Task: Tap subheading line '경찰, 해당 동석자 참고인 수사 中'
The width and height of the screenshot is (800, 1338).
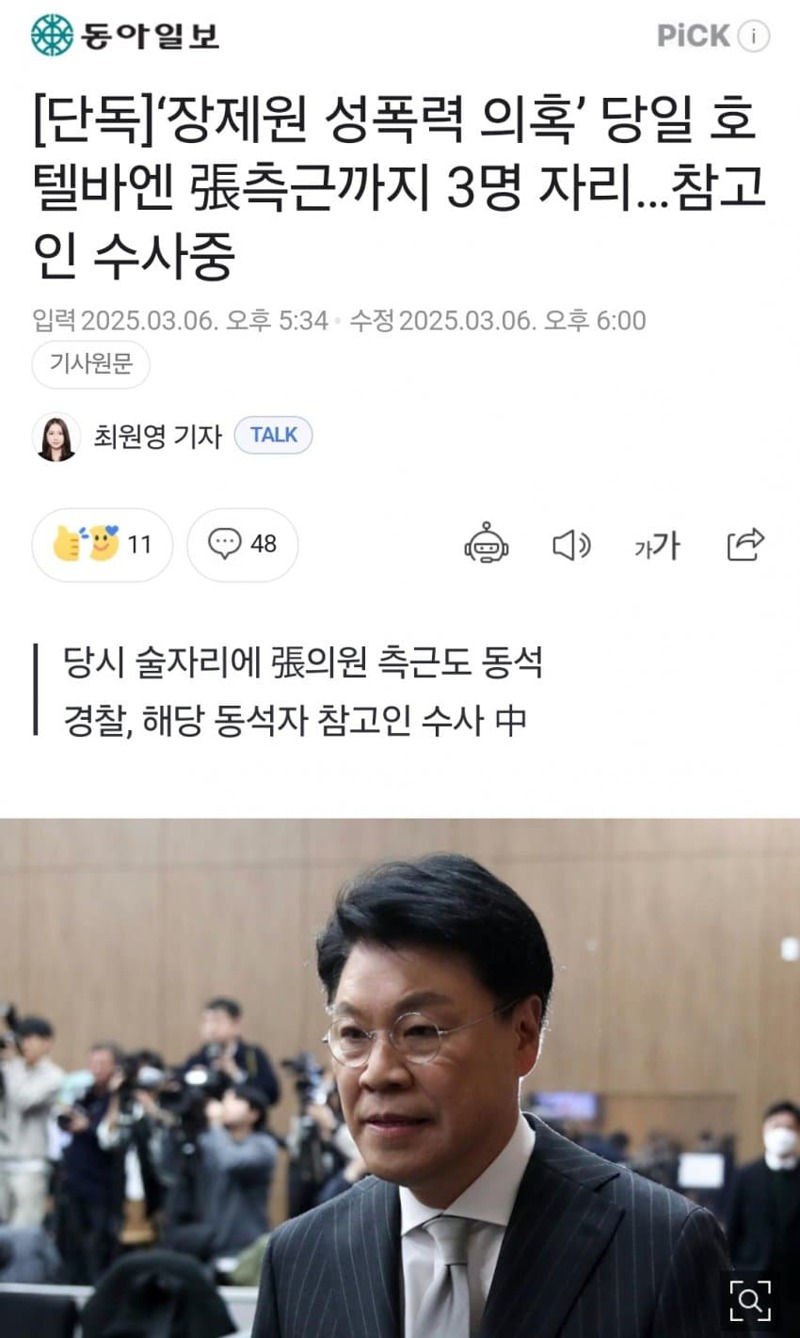Action: (x=294, y=720)
